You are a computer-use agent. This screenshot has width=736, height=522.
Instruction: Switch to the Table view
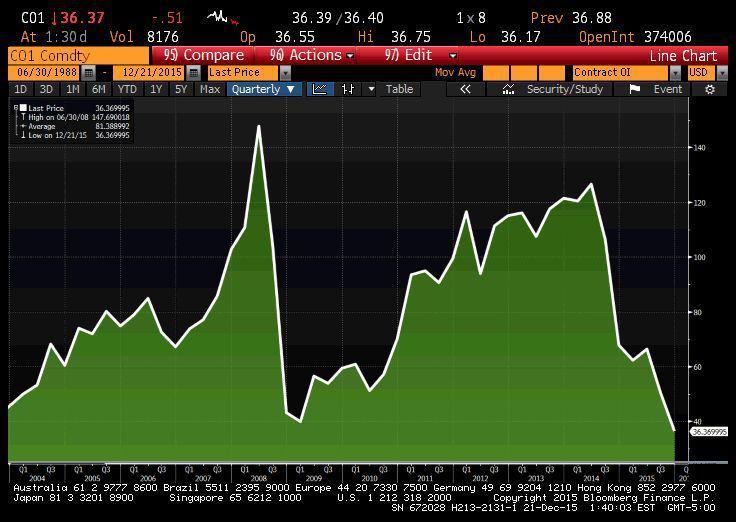tap(399, 89)
